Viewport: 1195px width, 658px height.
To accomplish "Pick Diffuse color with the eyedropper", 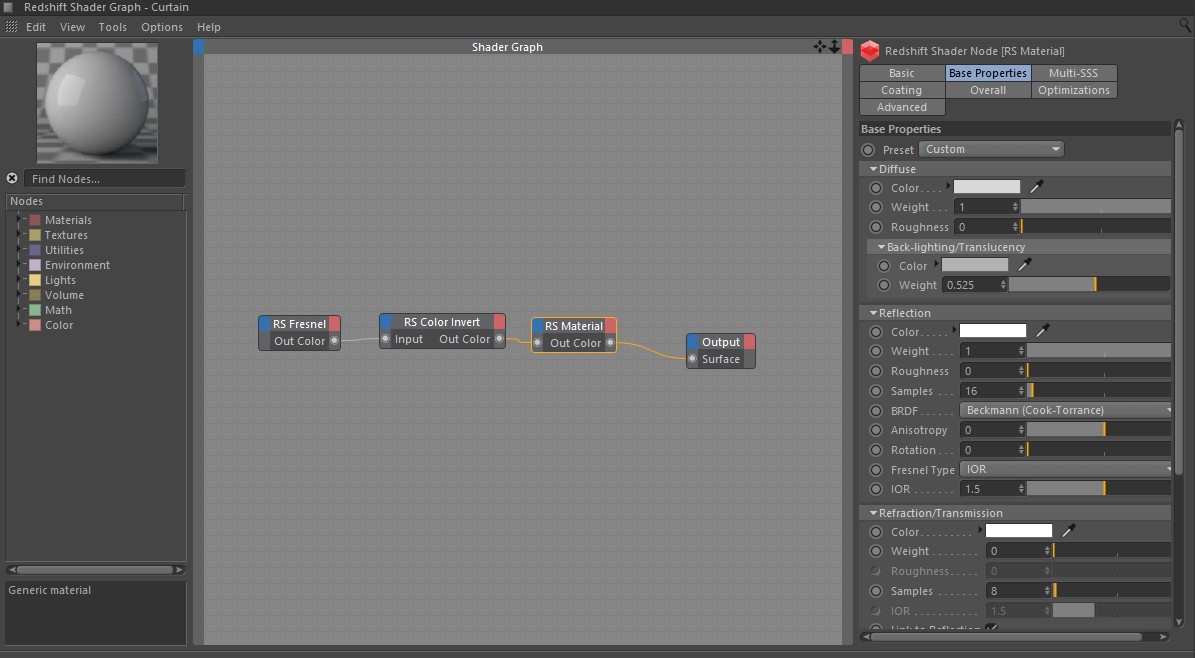I will click(x=1036, y=186).
